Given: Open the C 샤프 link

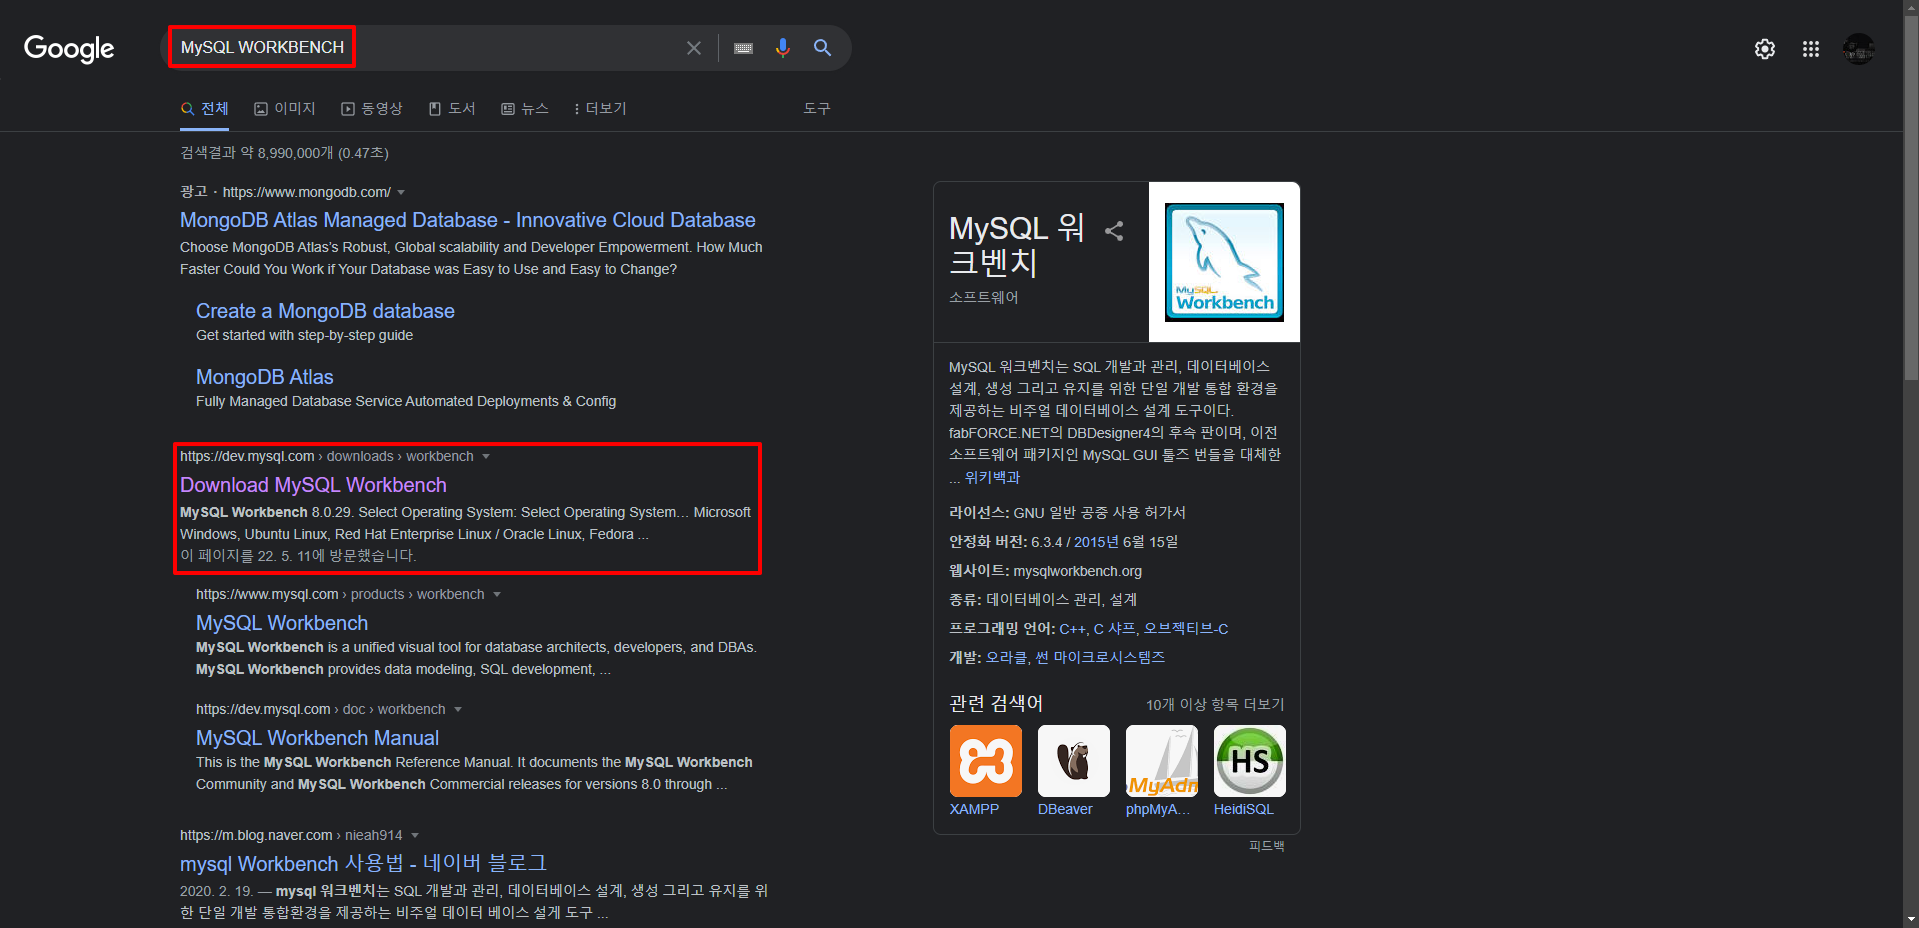Looking at the screenshot, I should [x=1114, y=628].
